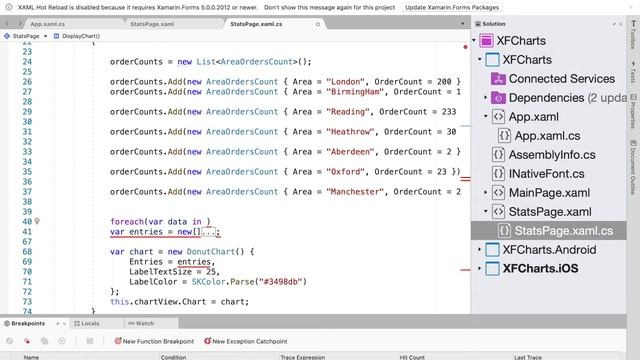This screenshot has height=360, width=640.
Task: Click the third Breakpoints toolbar icon
Action: (x=44, y=341)
